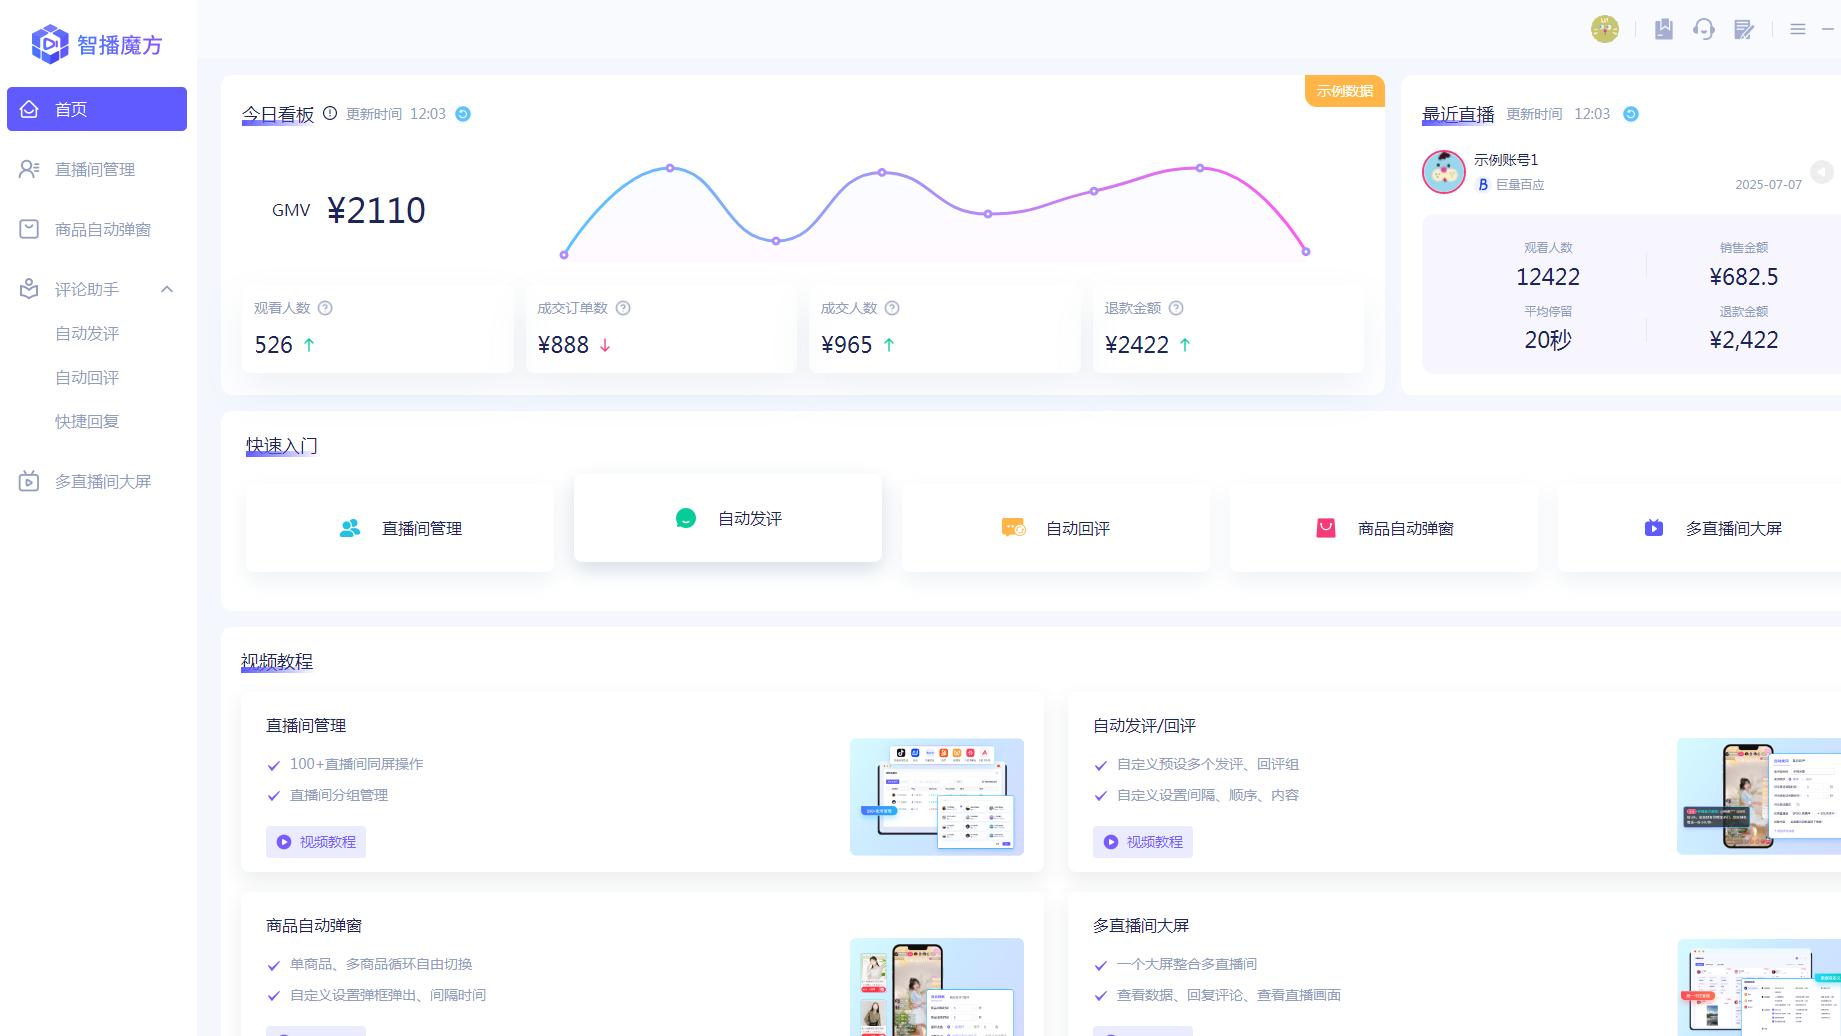This screenshot has width=1841, height=1036.
Task: Contact customer service via the headset icon
Action: tap(1704, 29)
